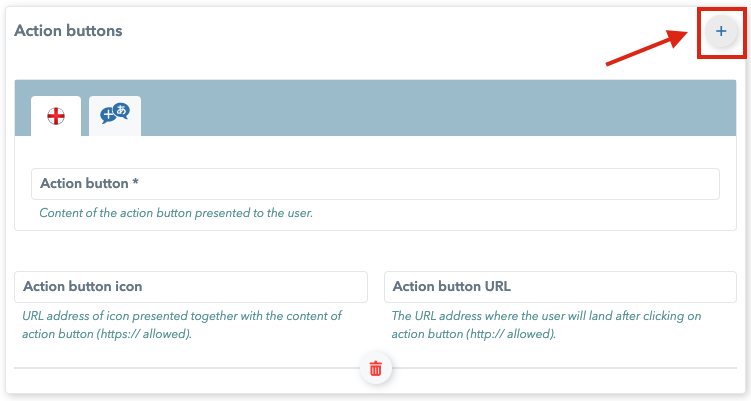Click the divider line left of trash icon
This screenshot has width=751, height=401.
(187, 368)
